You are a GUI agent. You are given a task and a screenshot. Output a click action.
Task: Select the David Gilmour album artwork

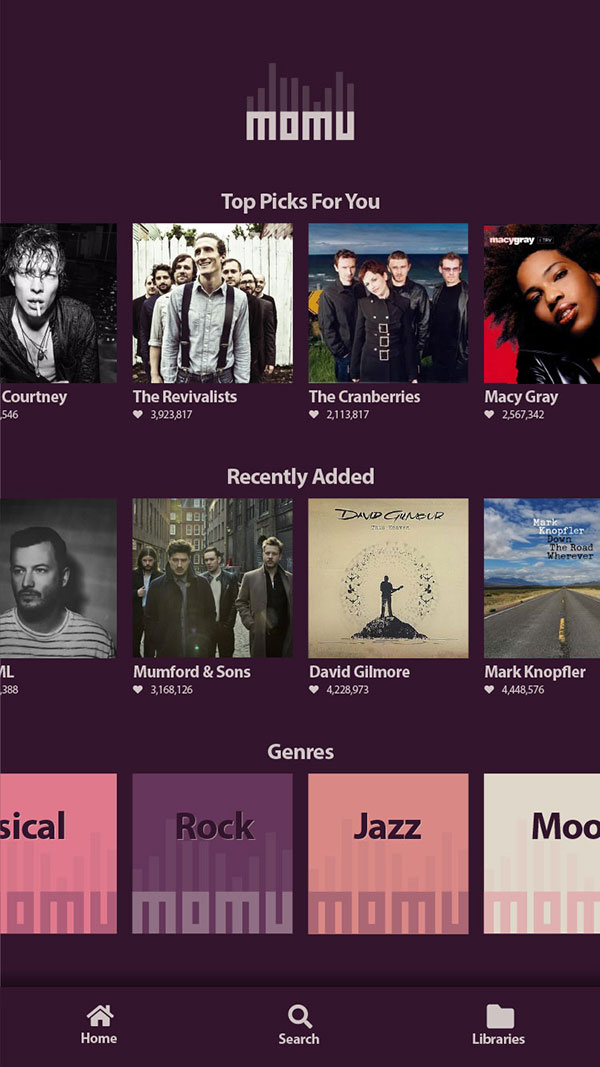click(388, 578)
